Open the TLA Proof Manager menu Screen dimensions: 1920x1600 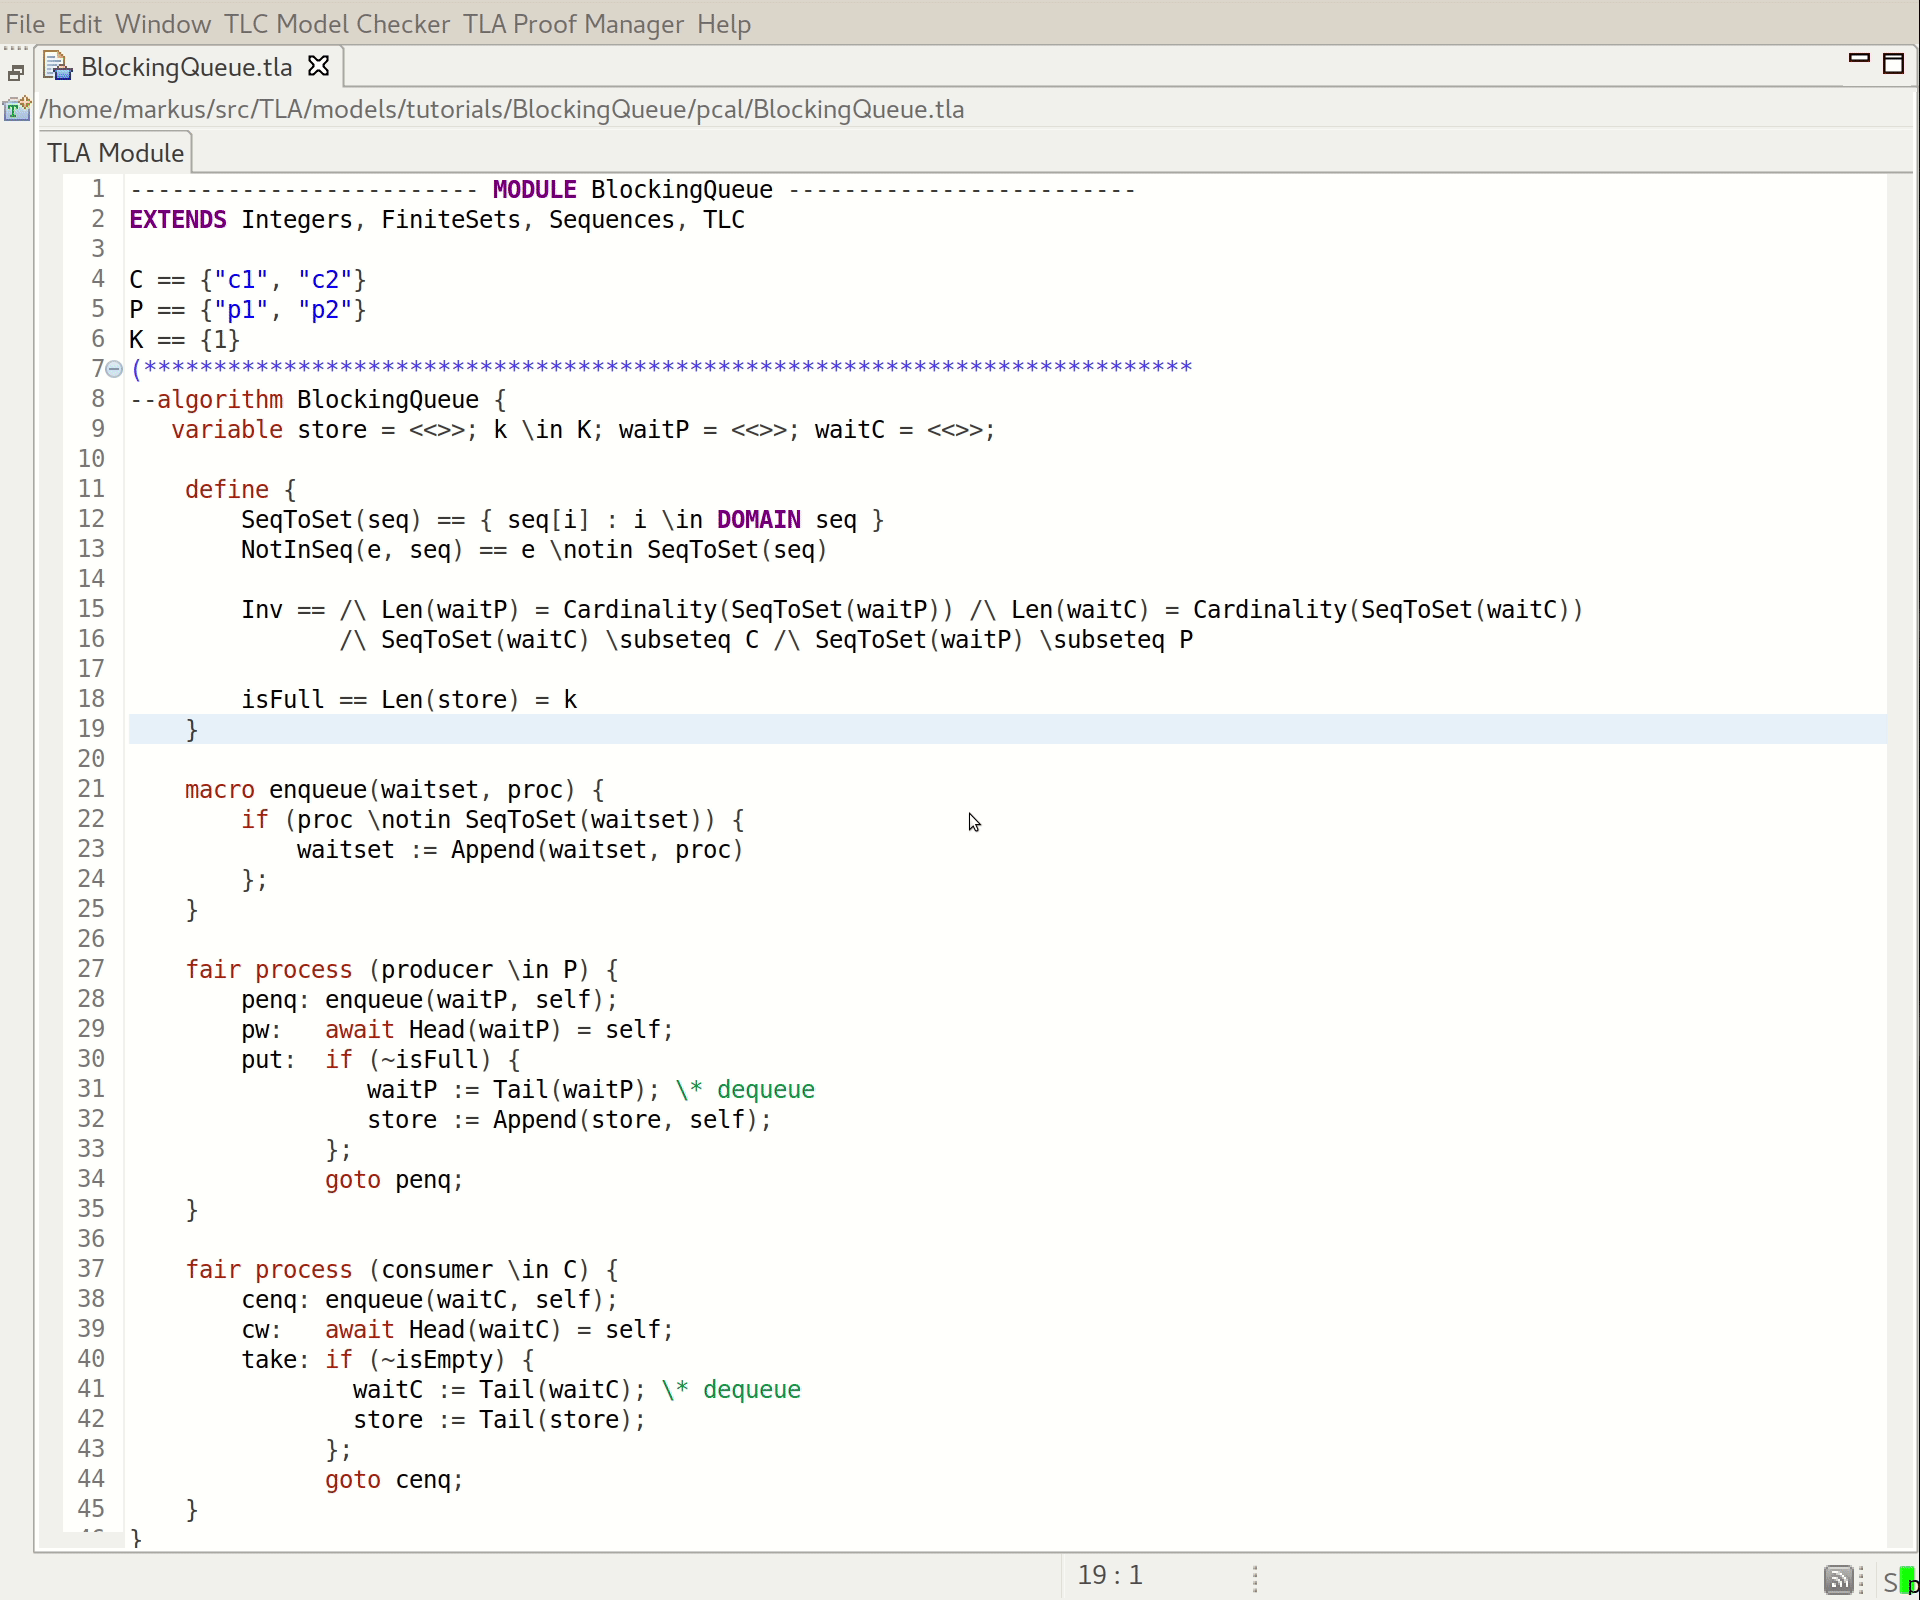573,24
